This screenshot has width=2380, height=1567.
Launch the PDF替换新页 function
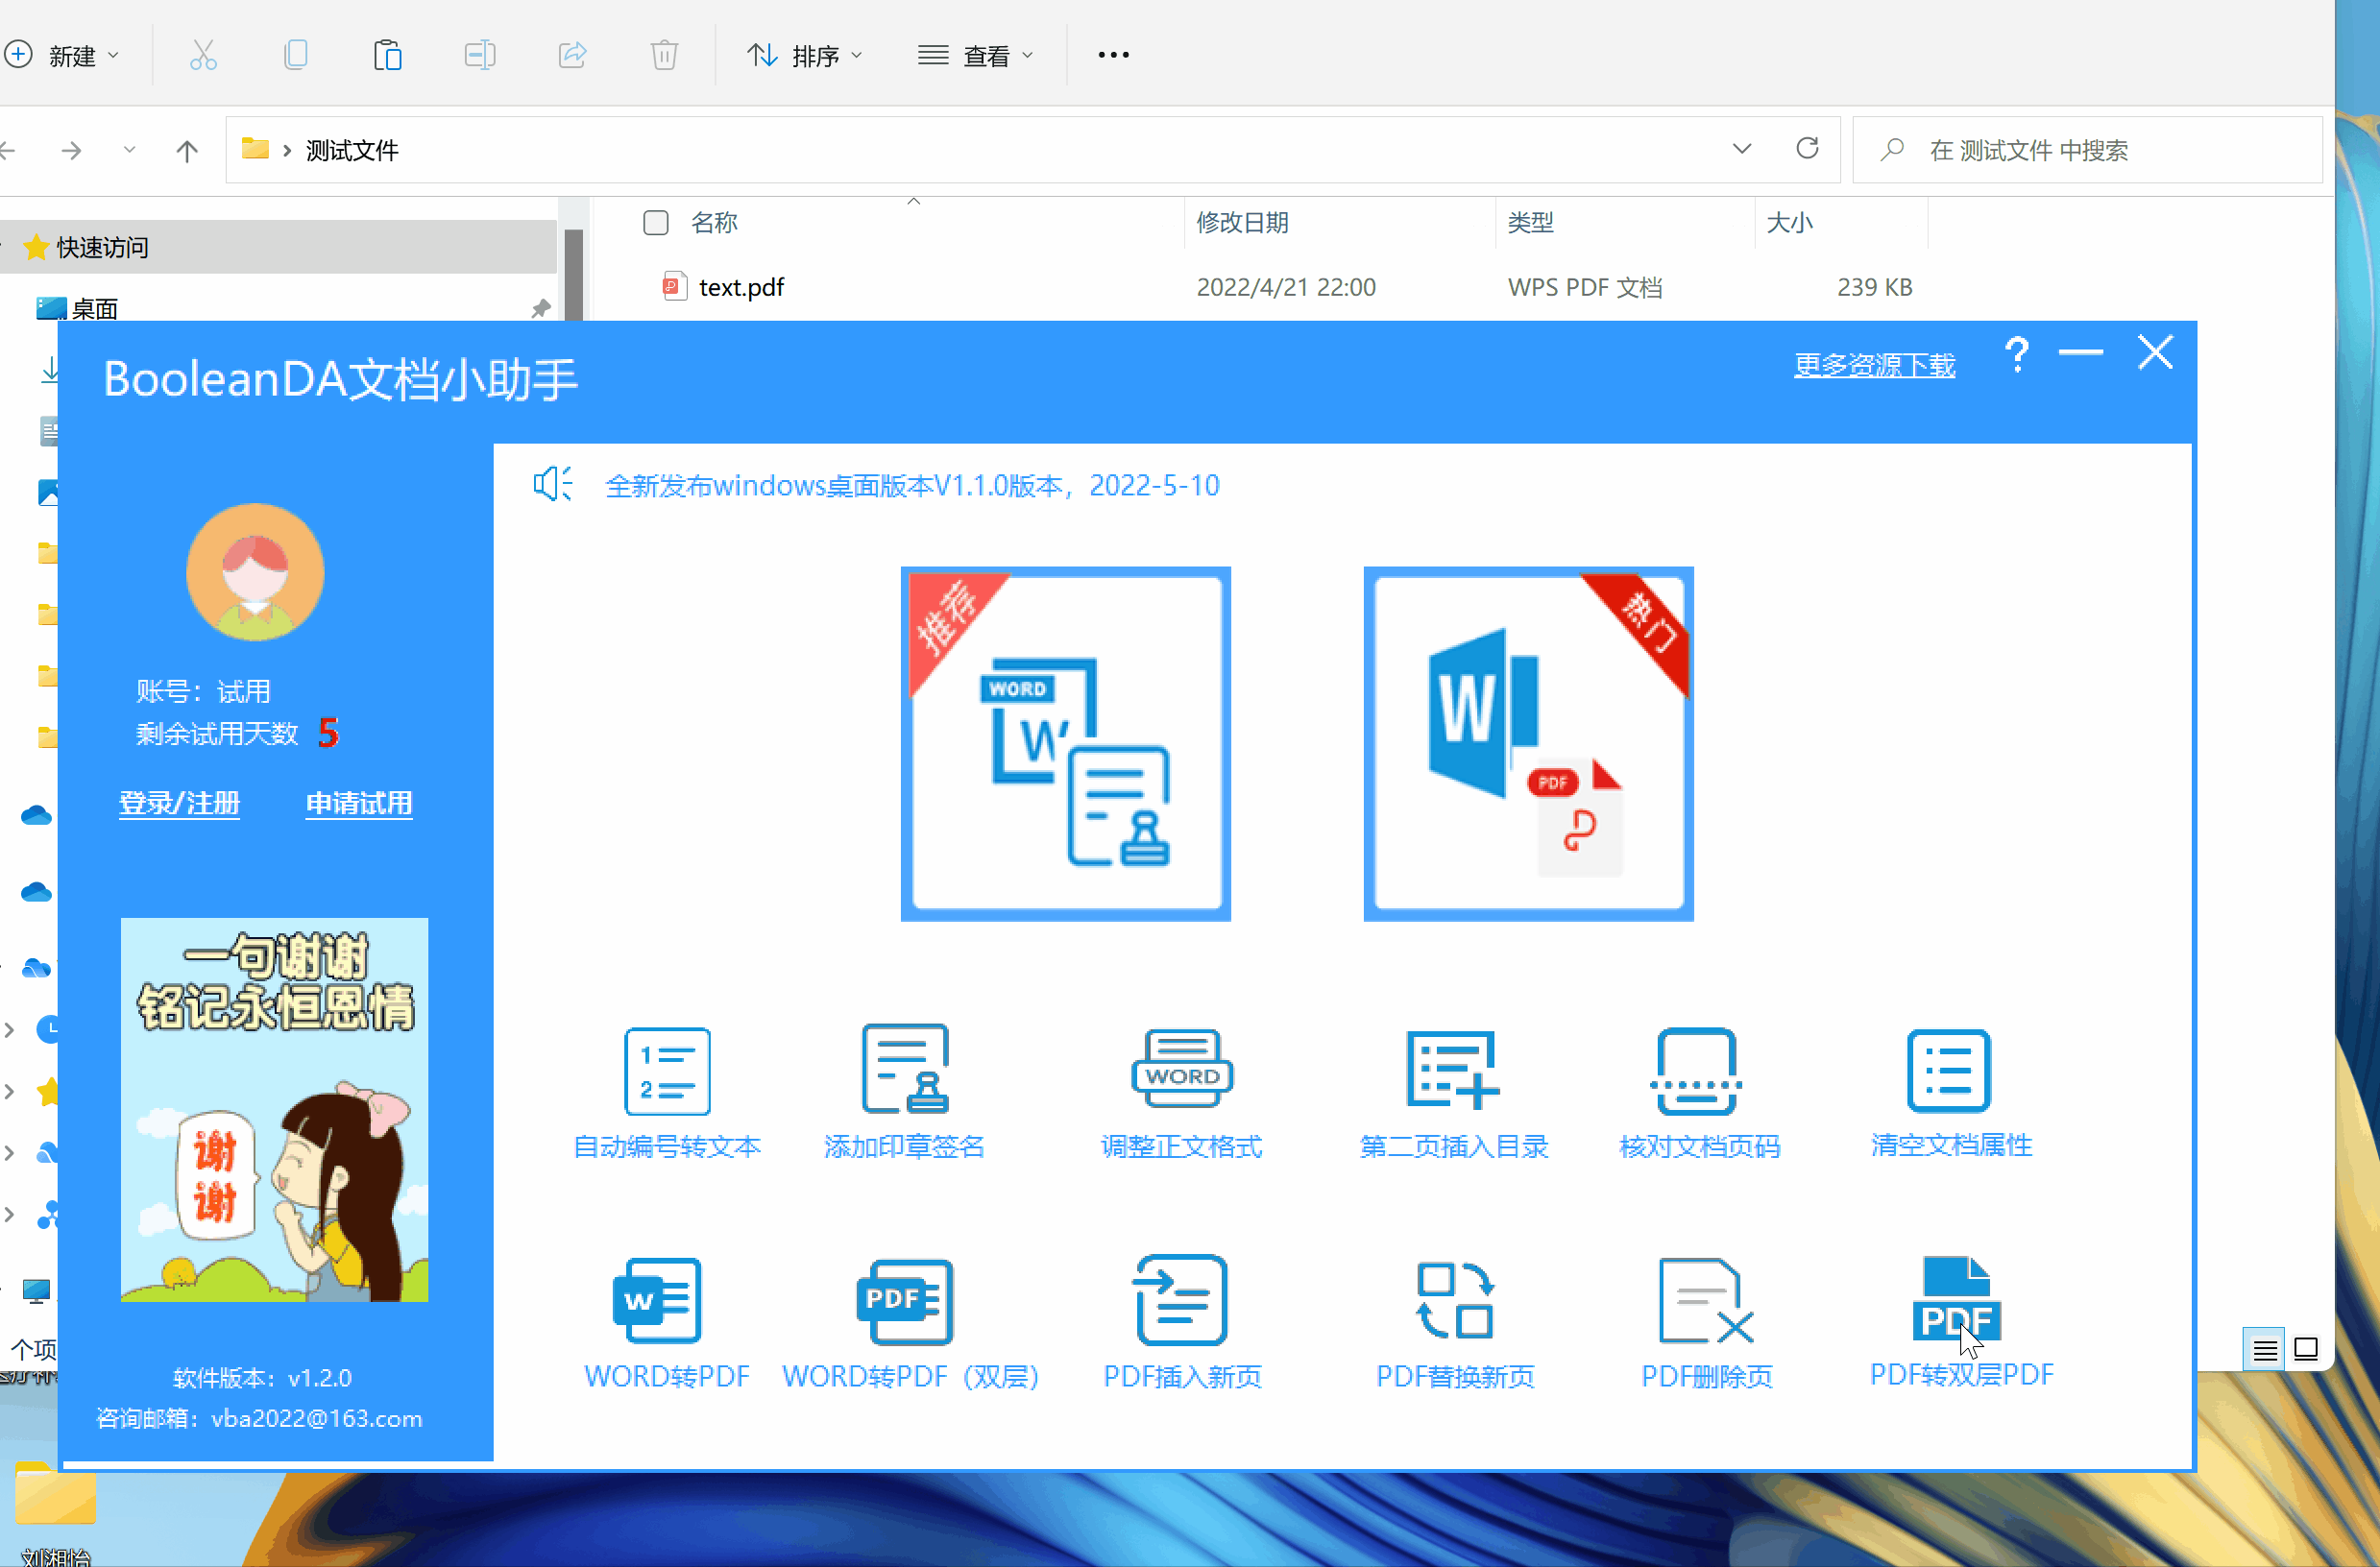click(1455, 1300)
